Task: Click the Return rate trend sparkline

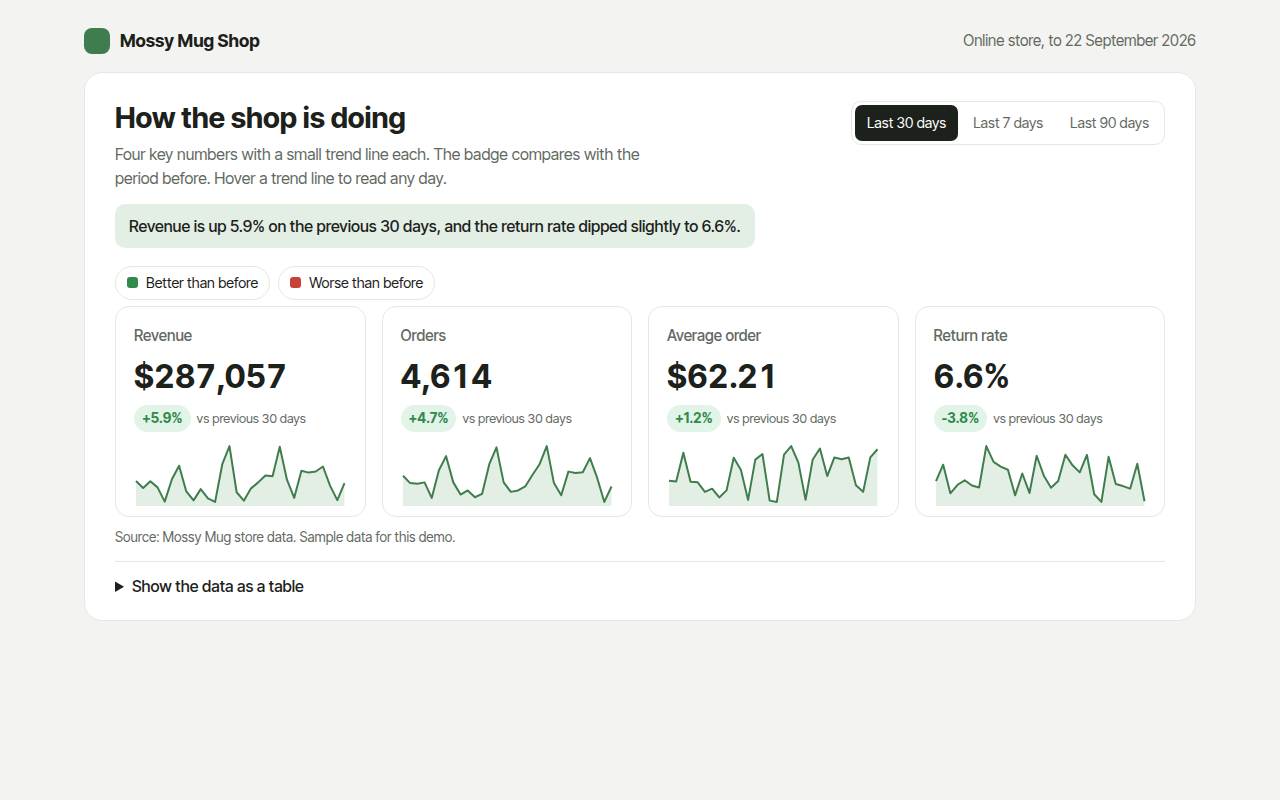Action: point(1040,474)
